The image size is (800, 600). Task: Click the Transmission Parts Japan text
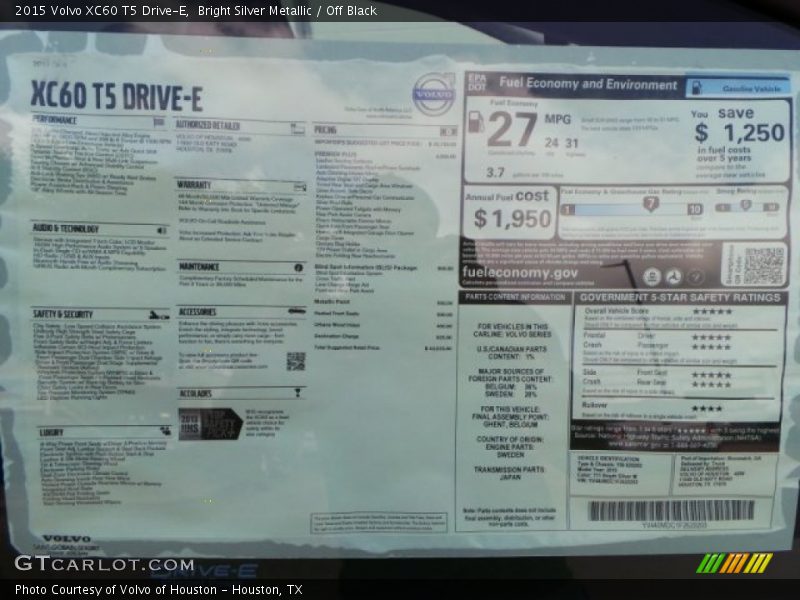tap(510, 473)
